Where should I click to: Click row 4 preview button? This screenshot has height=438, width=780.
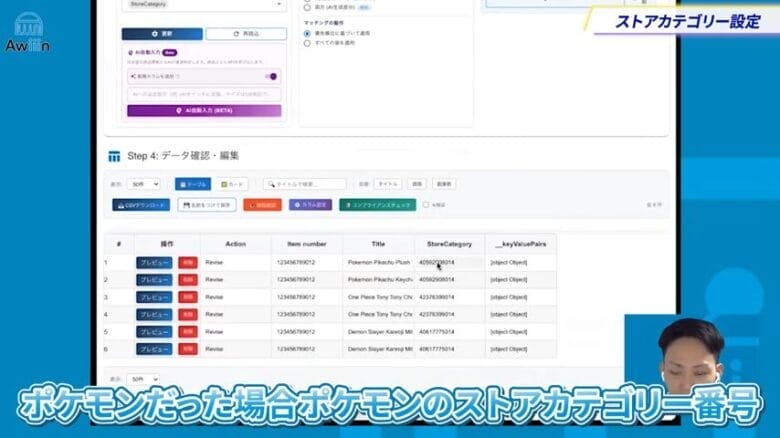[x=154, y=315]
